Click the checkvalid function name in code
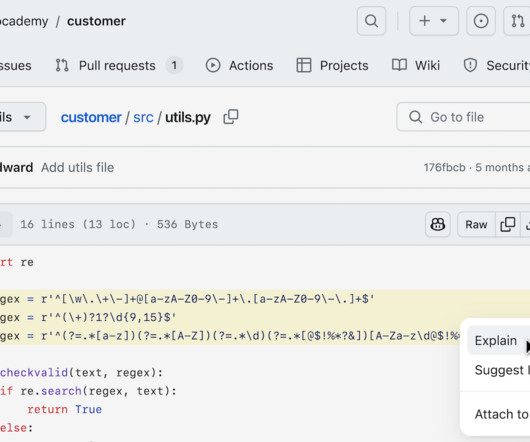 [x=34, y=373]
